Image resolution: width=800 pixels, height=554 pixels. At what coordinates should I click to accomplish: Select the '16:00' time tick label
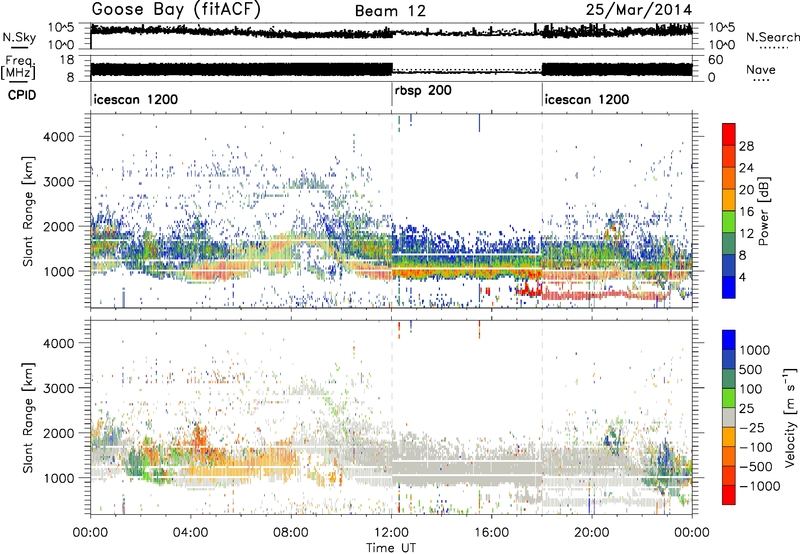coord(491,533)
